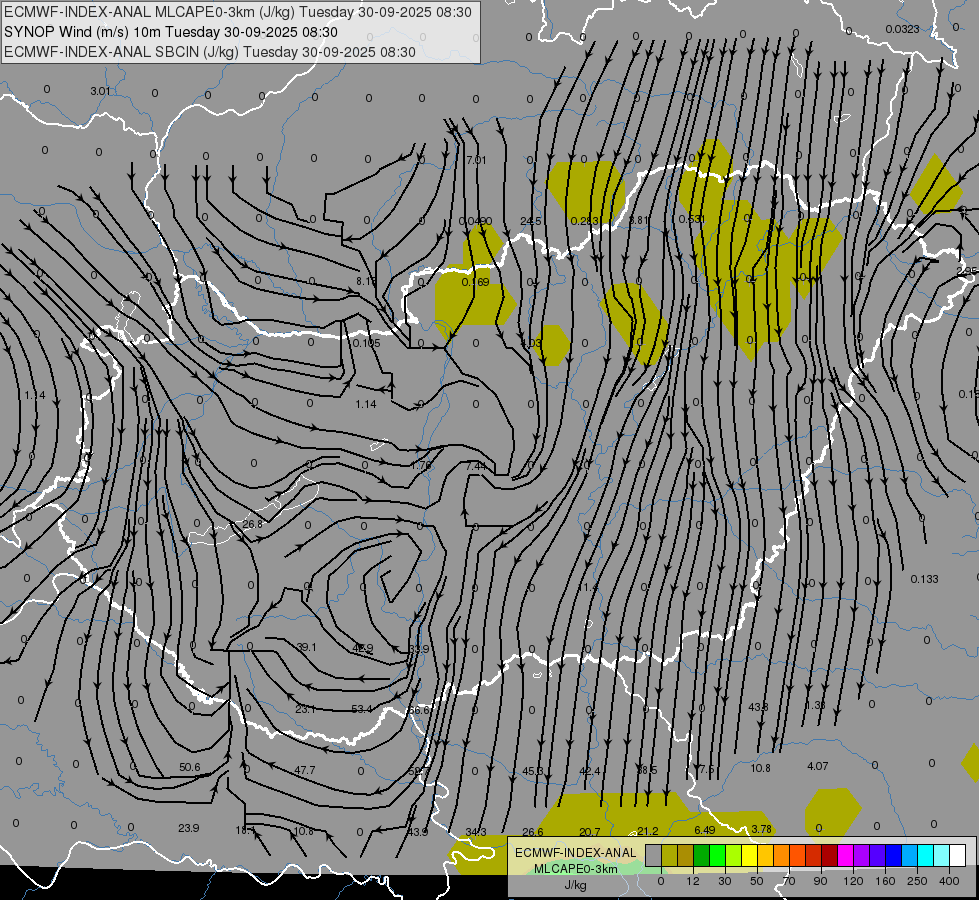Click the 23.9 value on the map
Viewport: 979px width, 900px height.
click(189, 828)
